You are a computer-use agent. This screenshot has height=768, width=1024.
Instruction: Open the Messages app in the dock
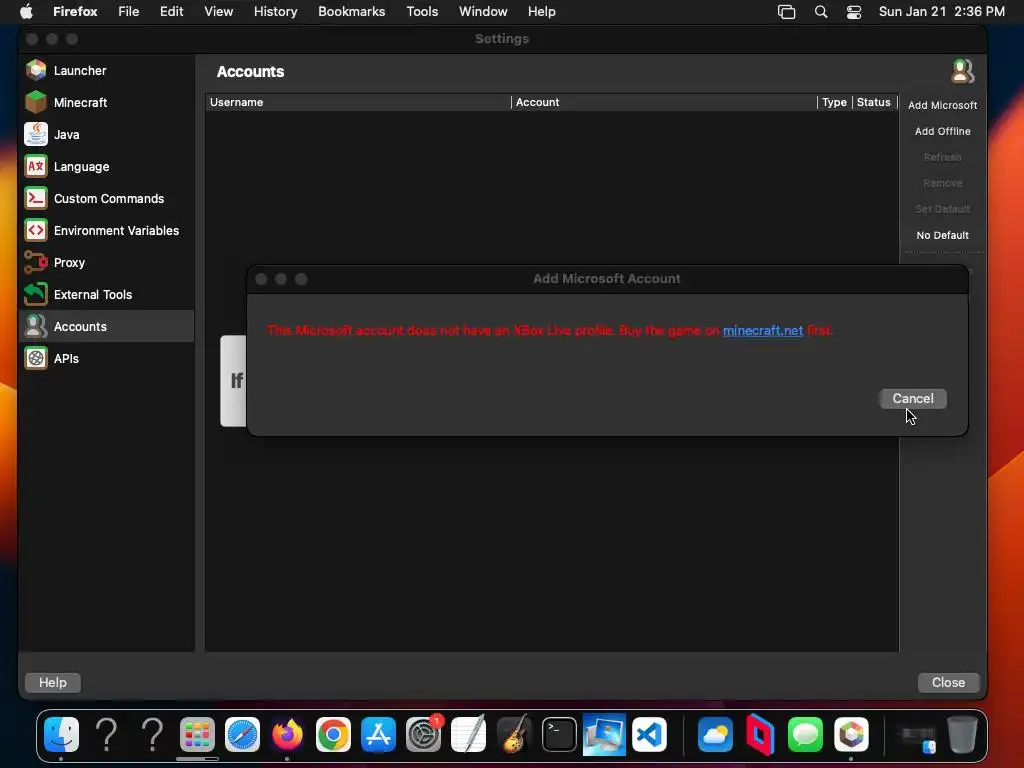point(805,735)
